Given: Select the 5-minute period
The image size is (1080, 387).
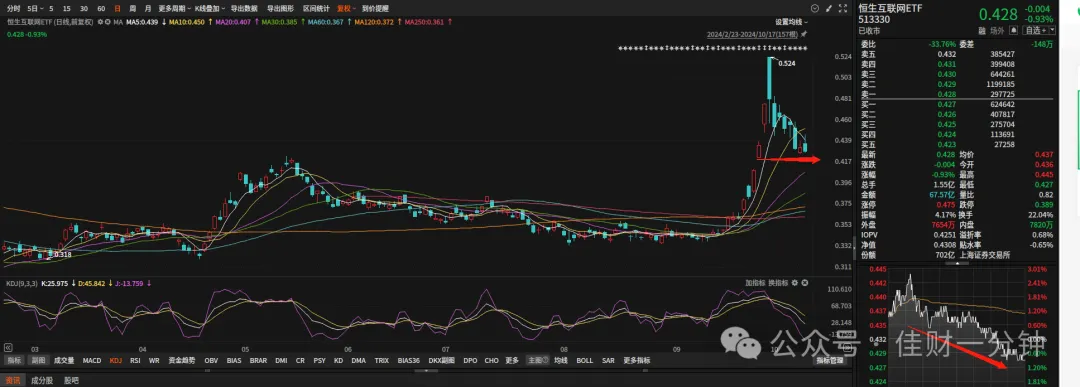Looking at the screenshot, I should [x=52, y=8].
